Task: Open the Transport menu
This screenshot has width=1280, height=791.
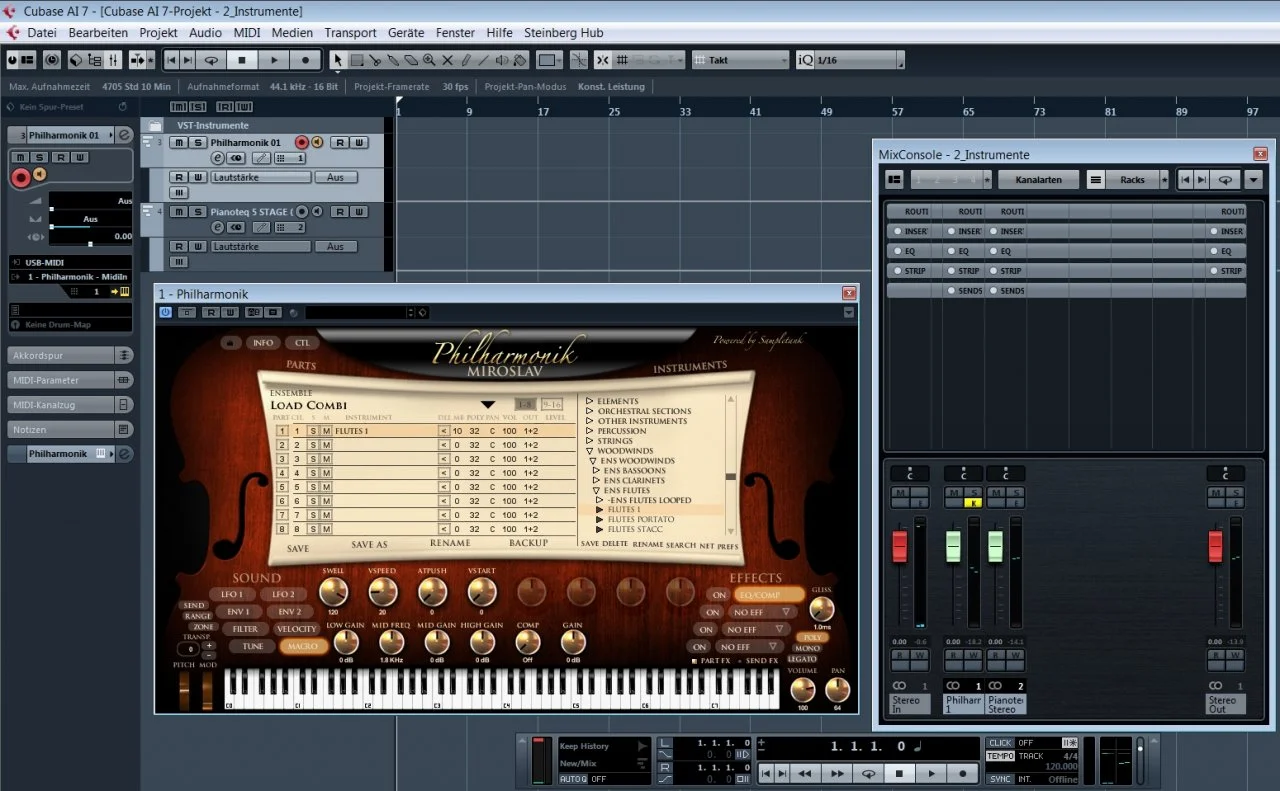Action: pyautogui.click(x=350, y=32)
